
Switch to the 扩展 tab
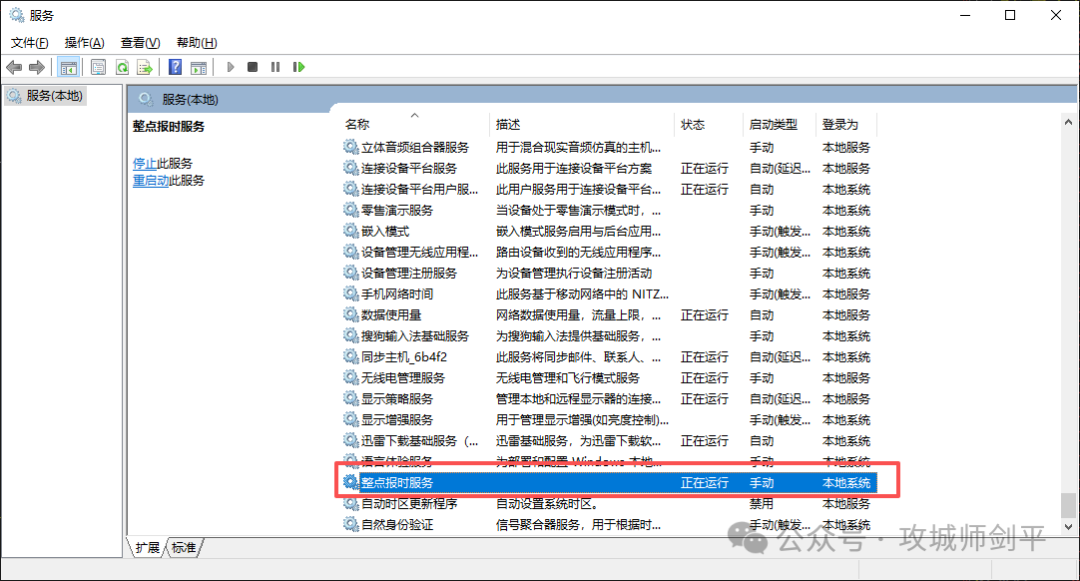coord(147,547)
